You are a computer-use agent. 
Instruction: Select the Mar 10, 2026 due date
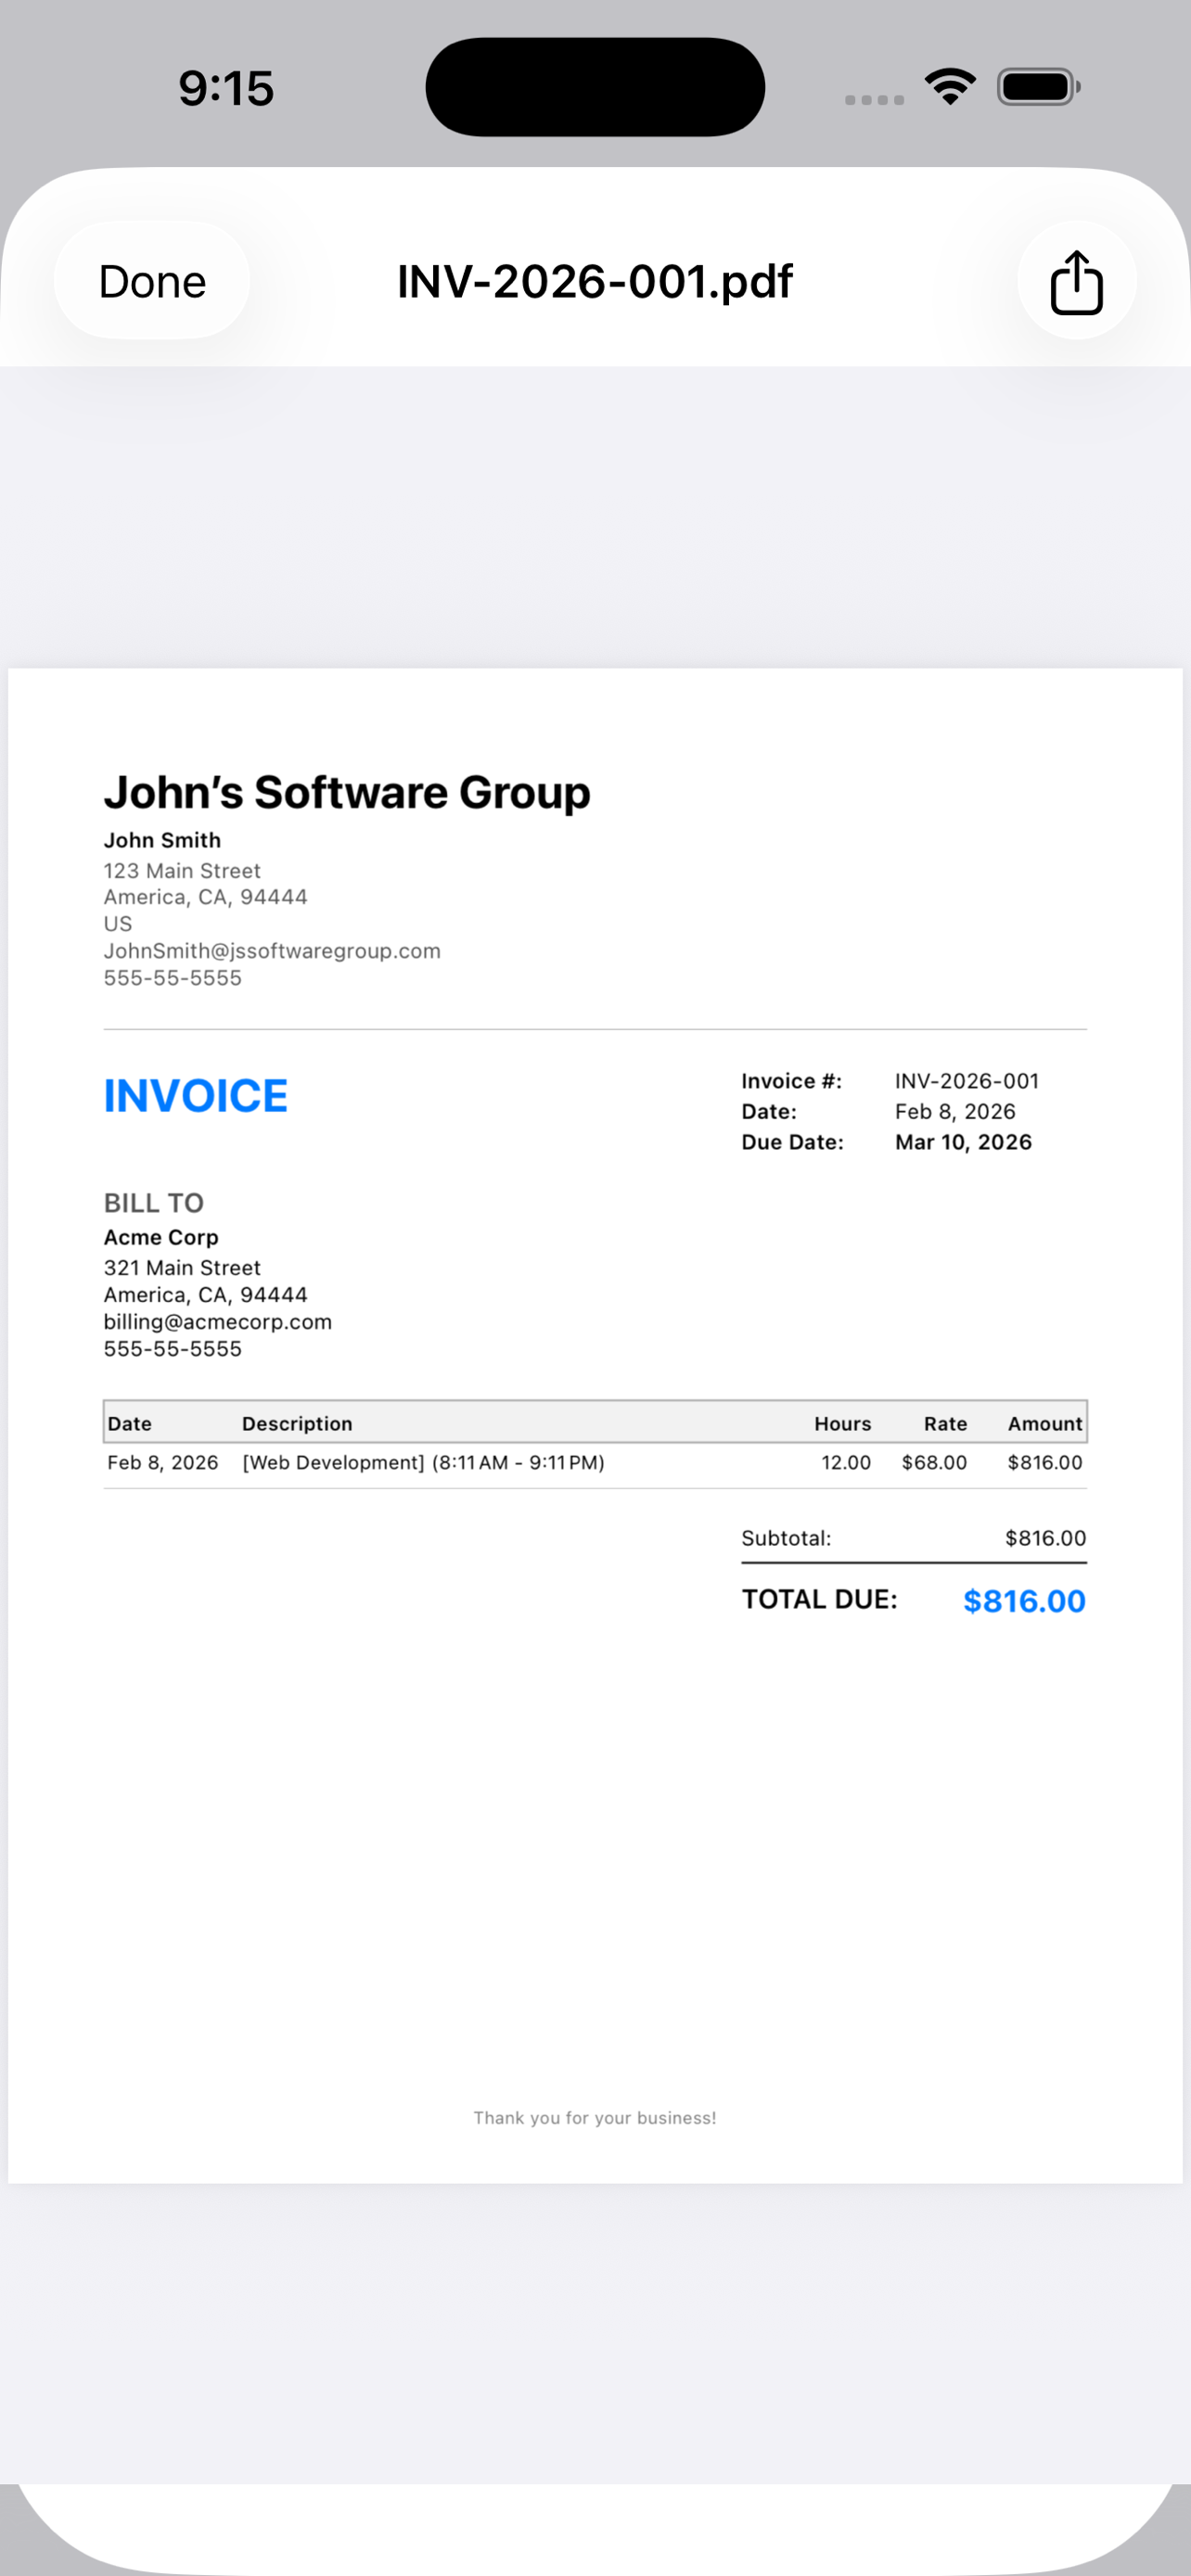click(963, 1142)
